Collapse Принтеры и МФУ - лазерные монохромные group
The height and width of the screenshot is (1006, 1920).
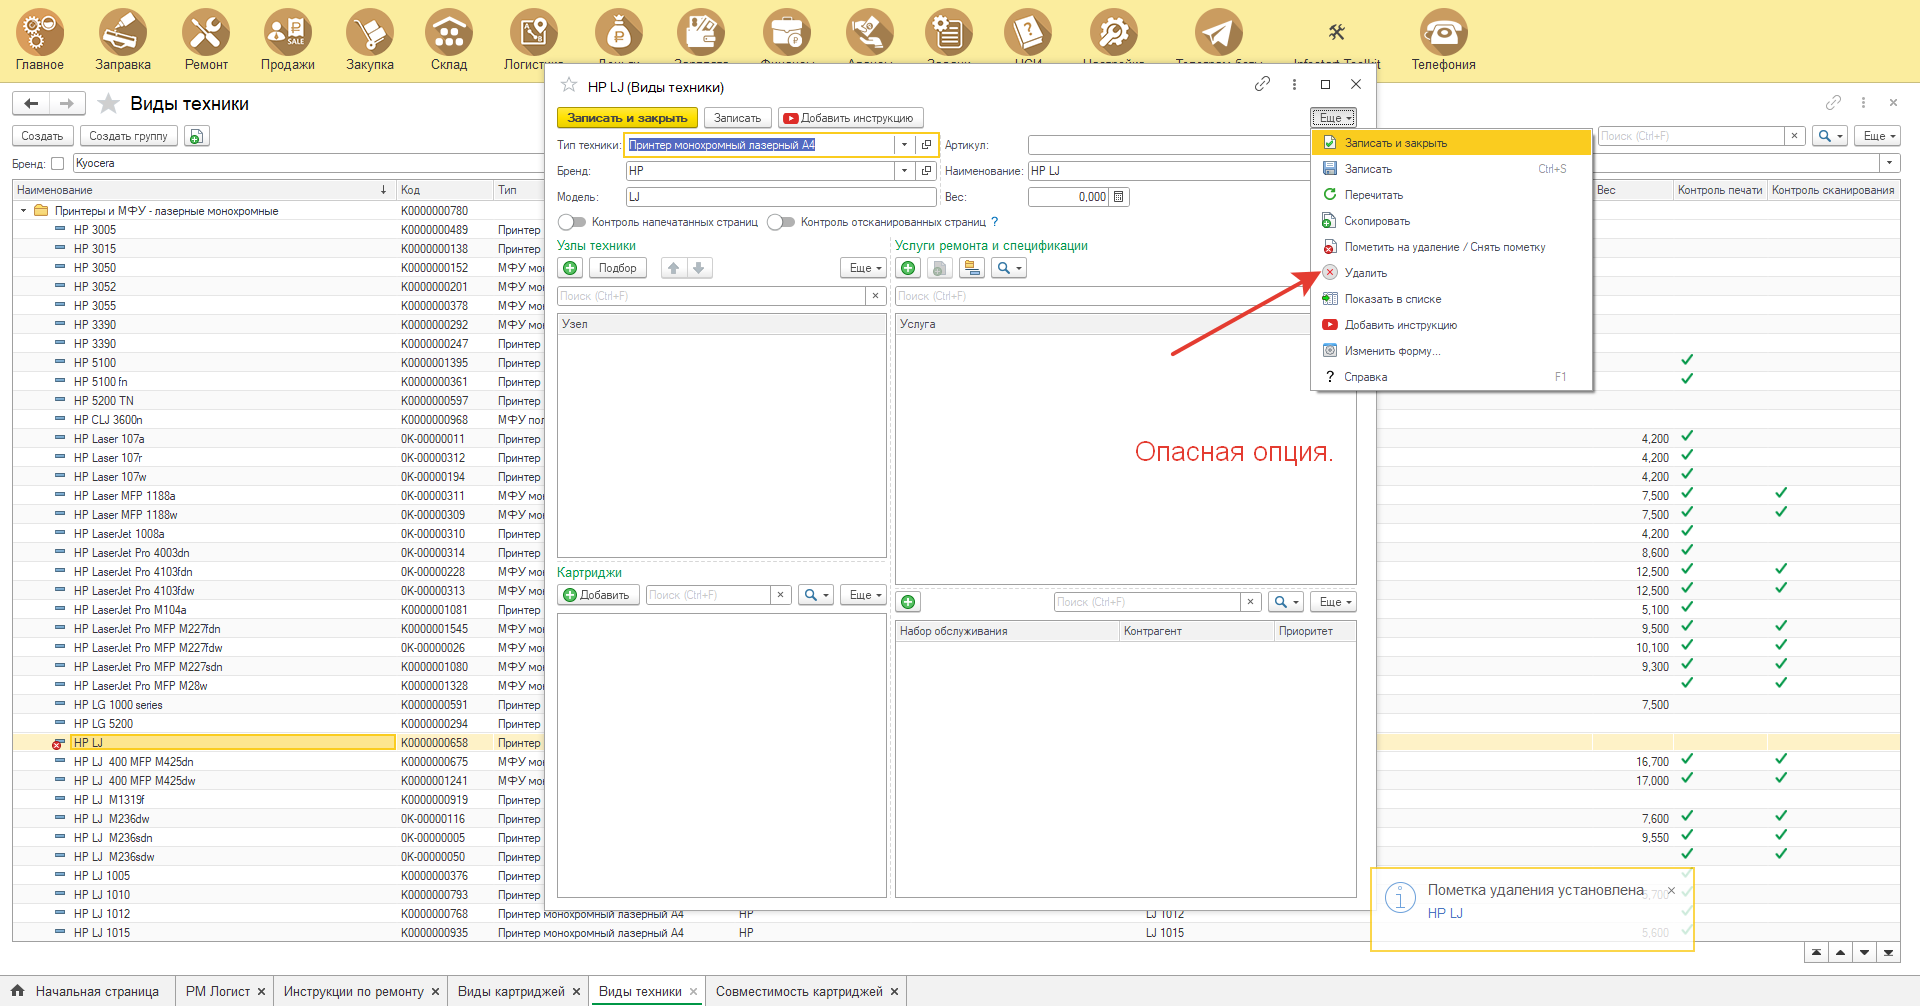(23, 211)
